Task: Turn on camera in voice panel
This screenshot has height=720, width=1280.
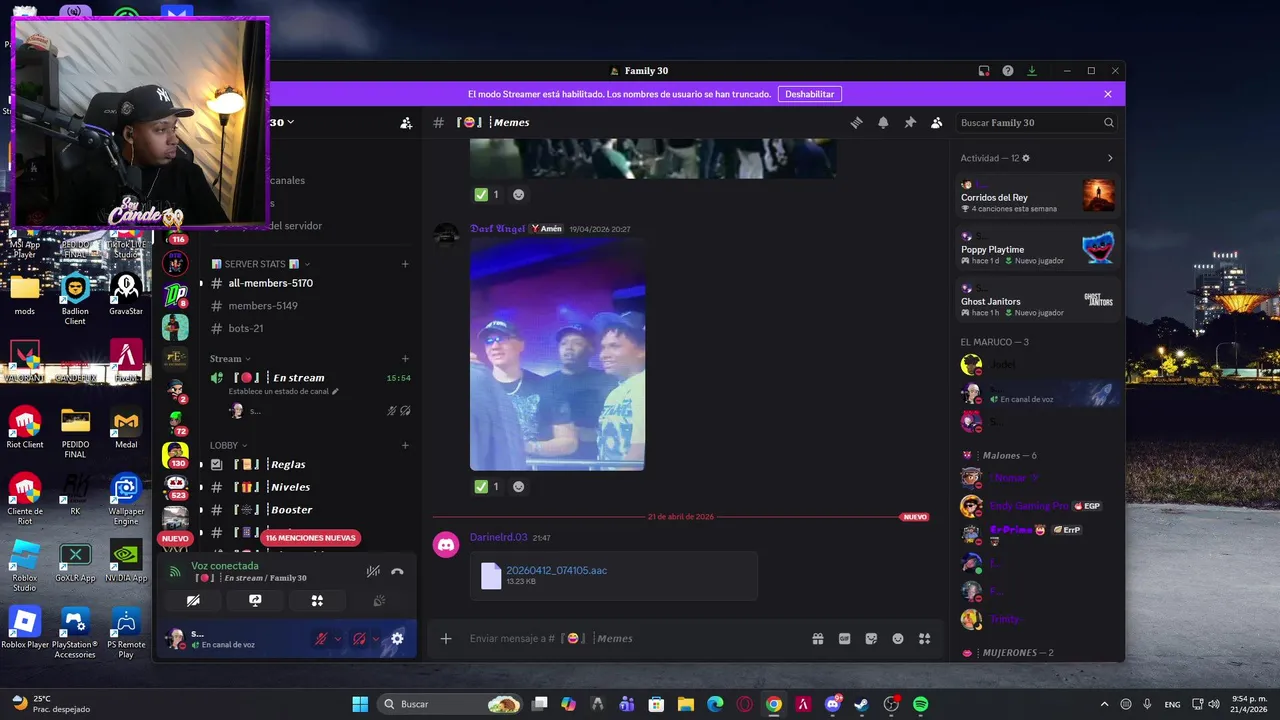Action: click(x=193, y=601)
